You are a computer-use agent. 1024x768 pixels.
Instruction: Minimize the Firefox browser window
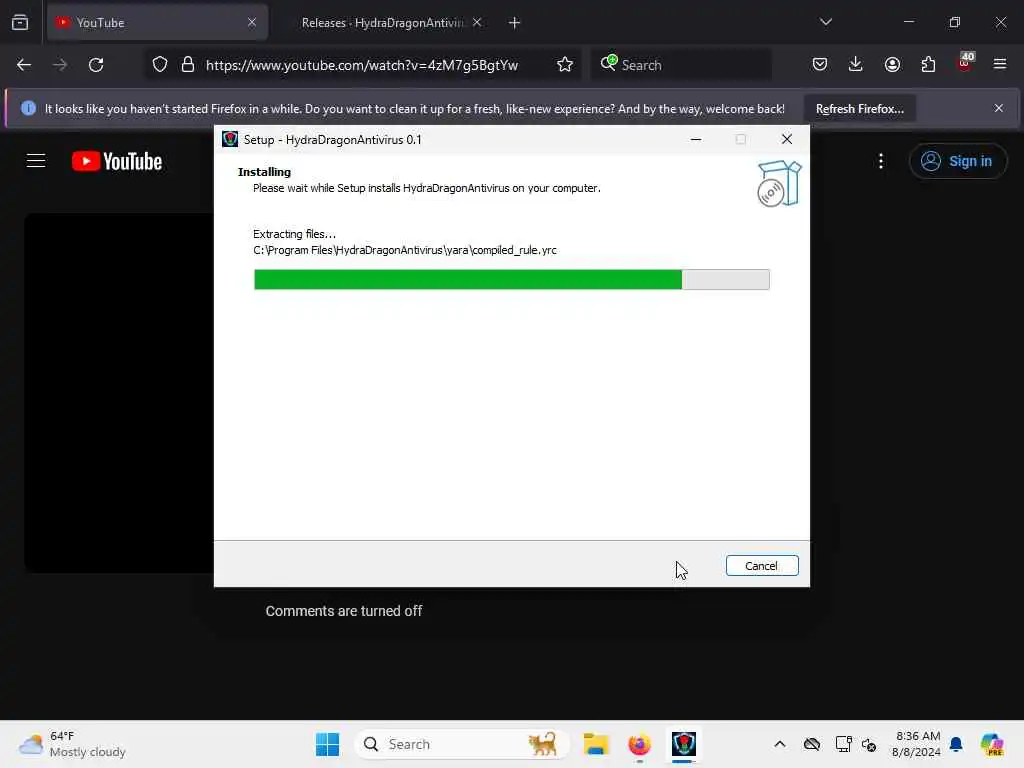click(908, 22)
